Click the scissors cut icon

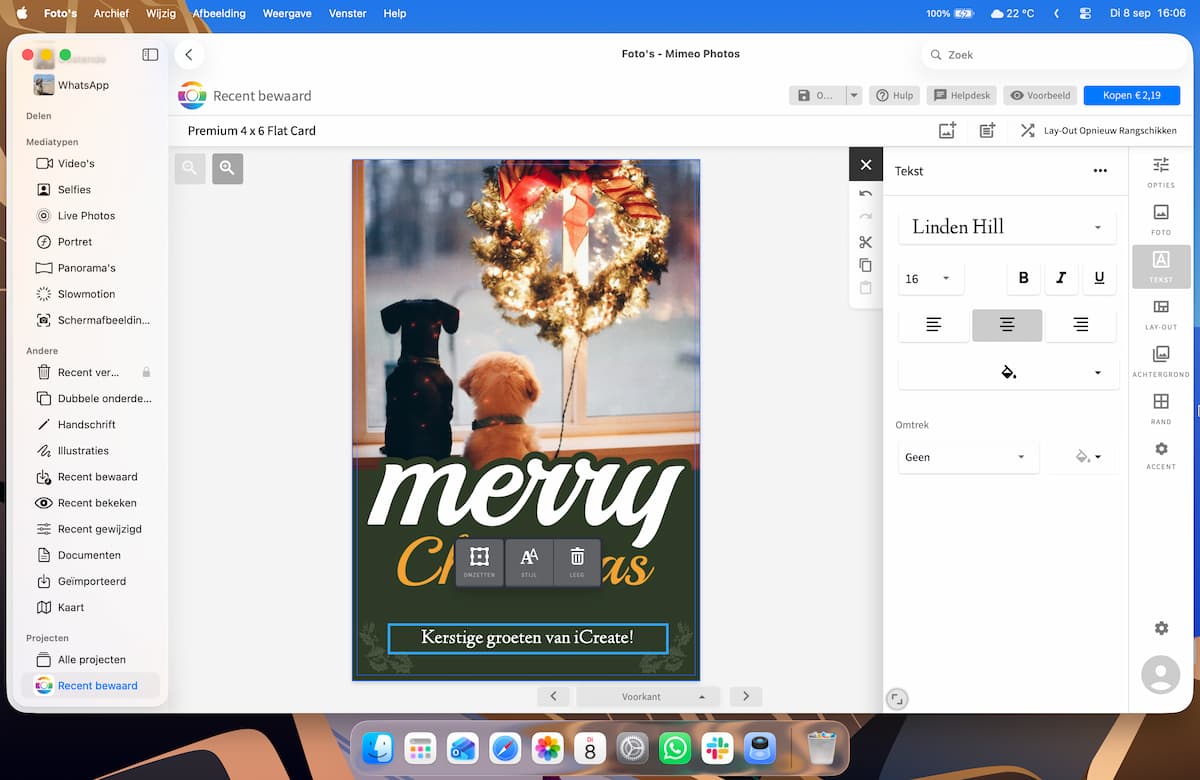[x=866, y=242]
